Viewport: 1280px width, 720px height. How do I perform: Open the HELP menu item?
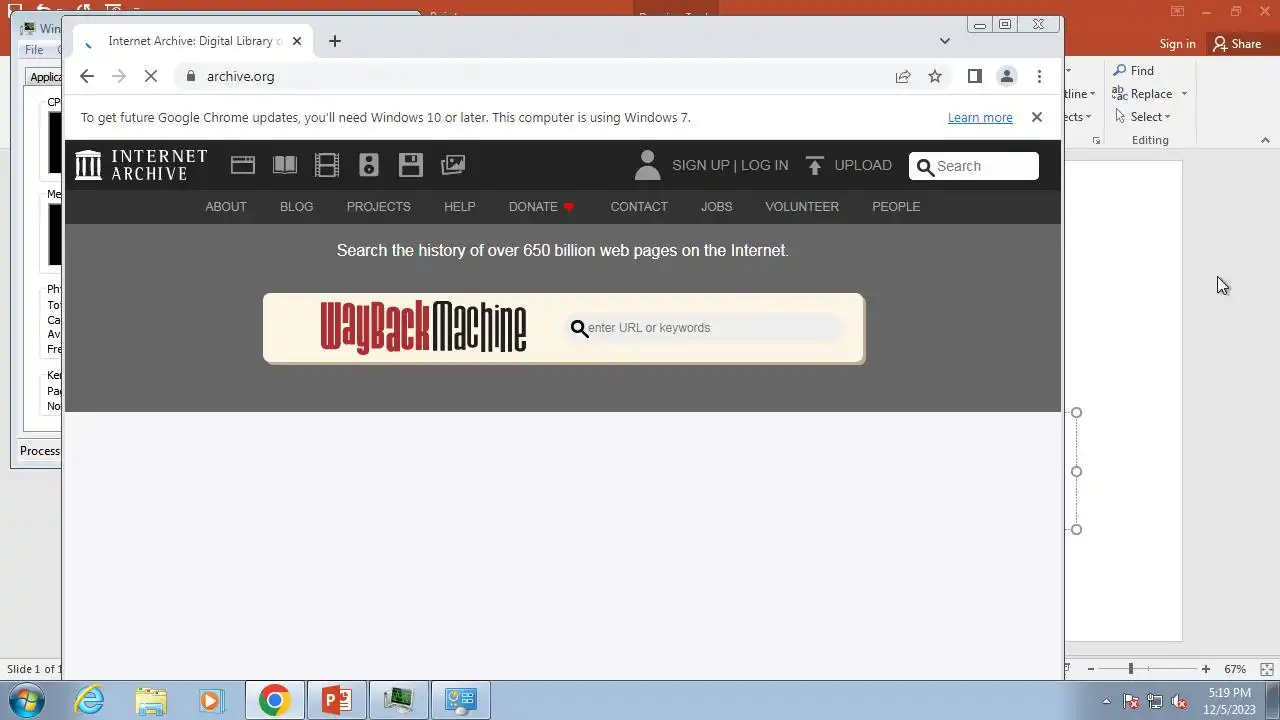(460, 207)
